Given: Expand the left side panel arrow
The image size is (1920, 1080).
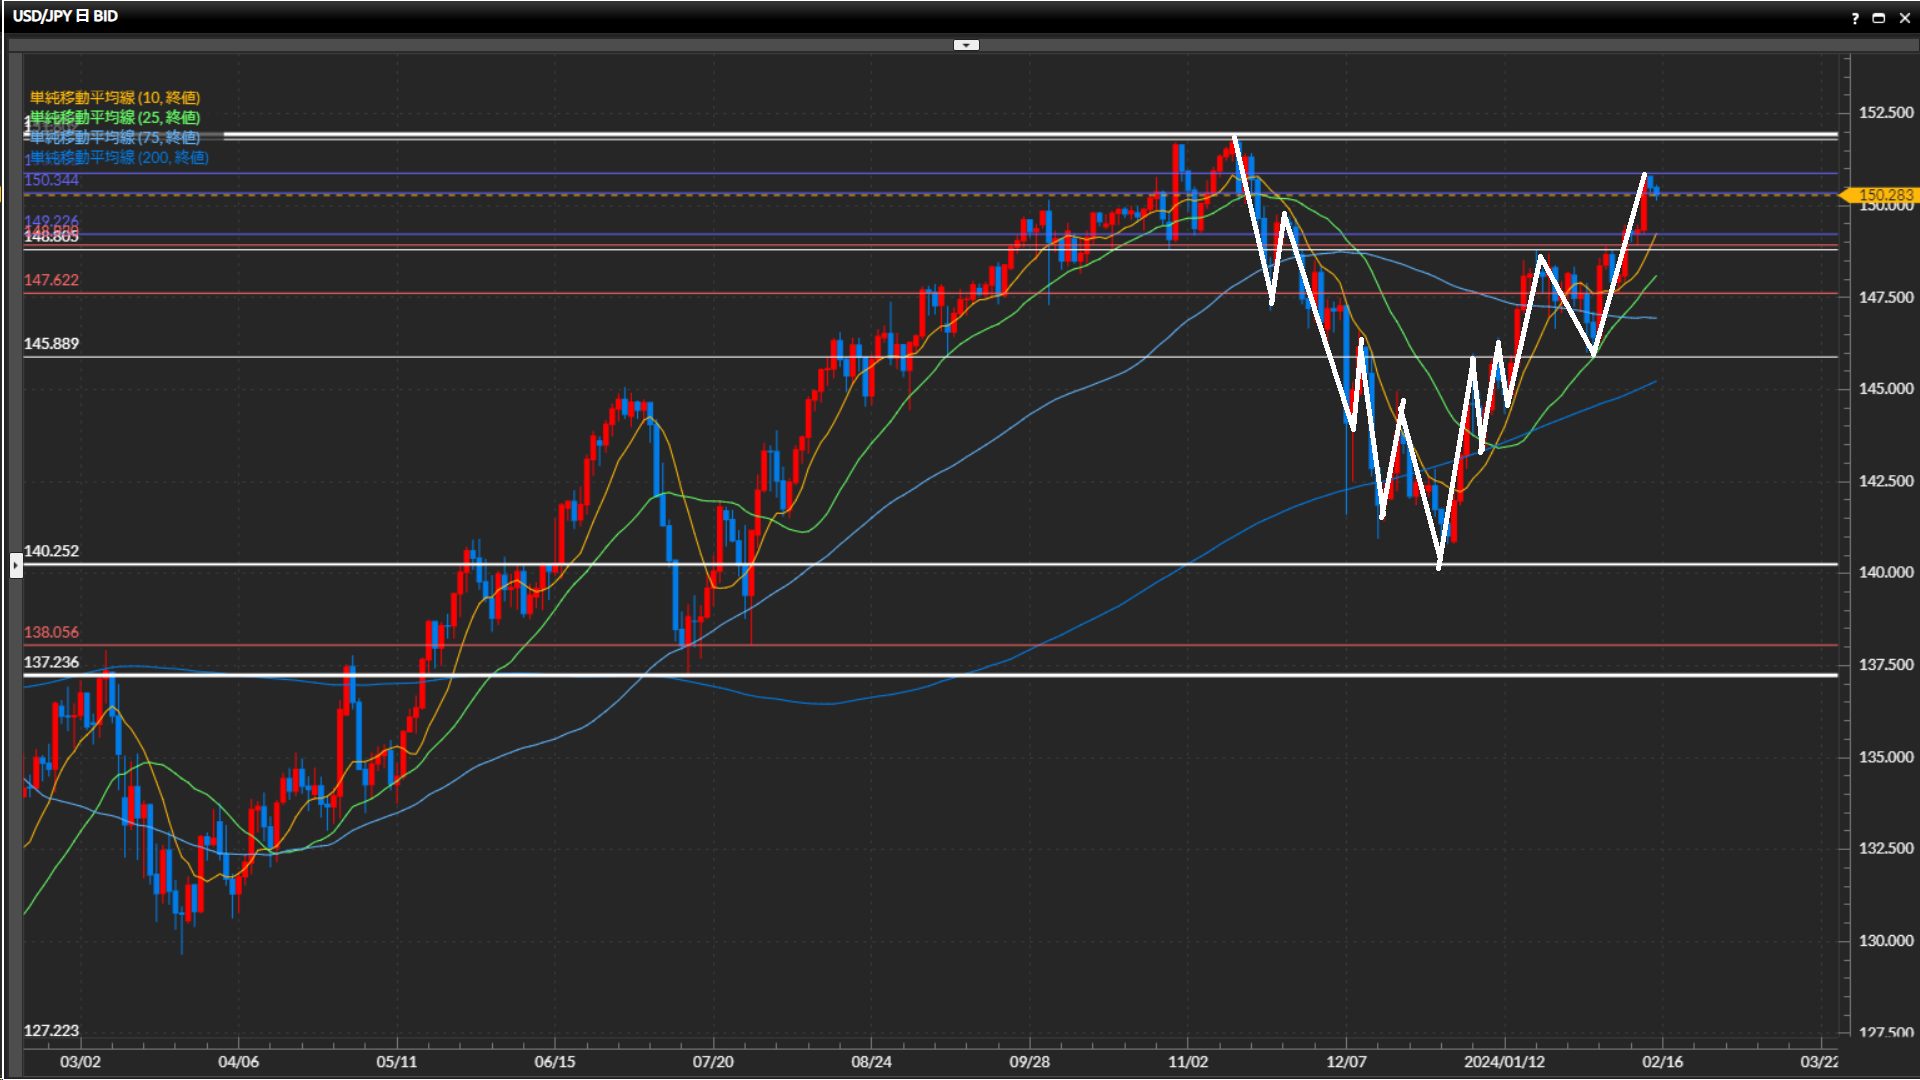Looking at the screenshot, I should pos(16,566).
